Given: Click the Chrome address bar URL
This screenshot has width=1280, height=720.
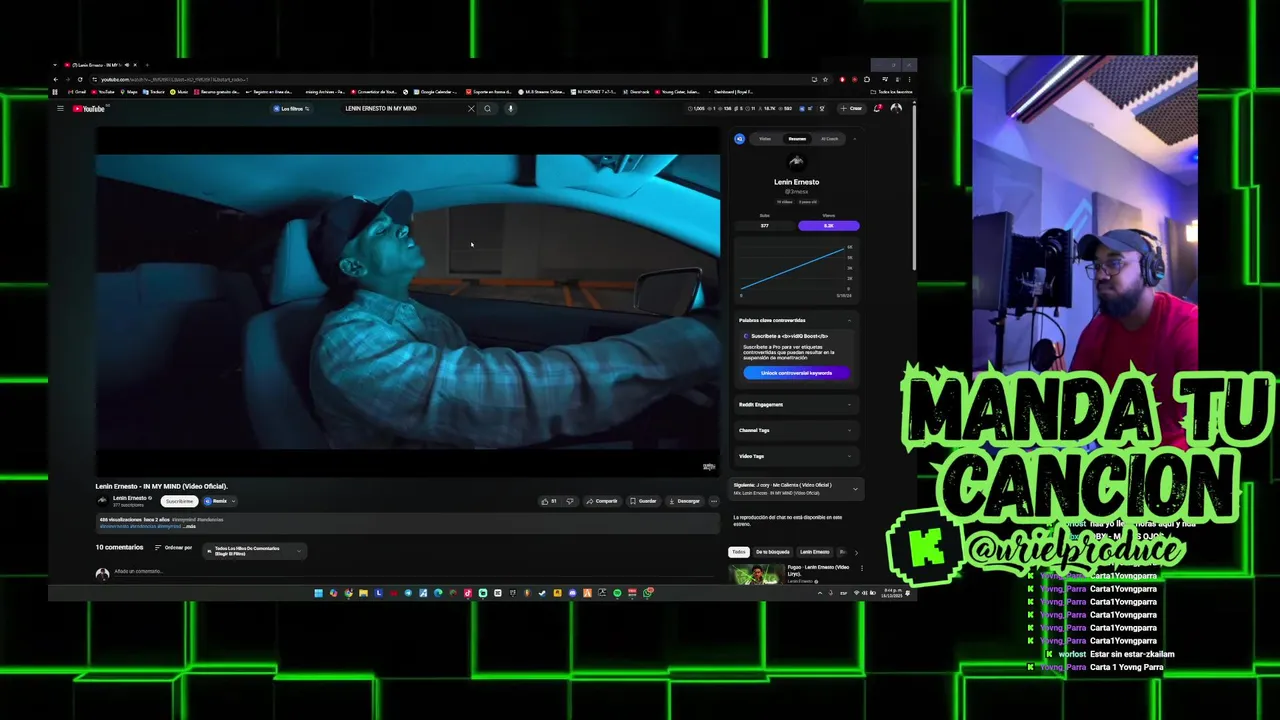Looking at the screenshot, I should 174,79.
